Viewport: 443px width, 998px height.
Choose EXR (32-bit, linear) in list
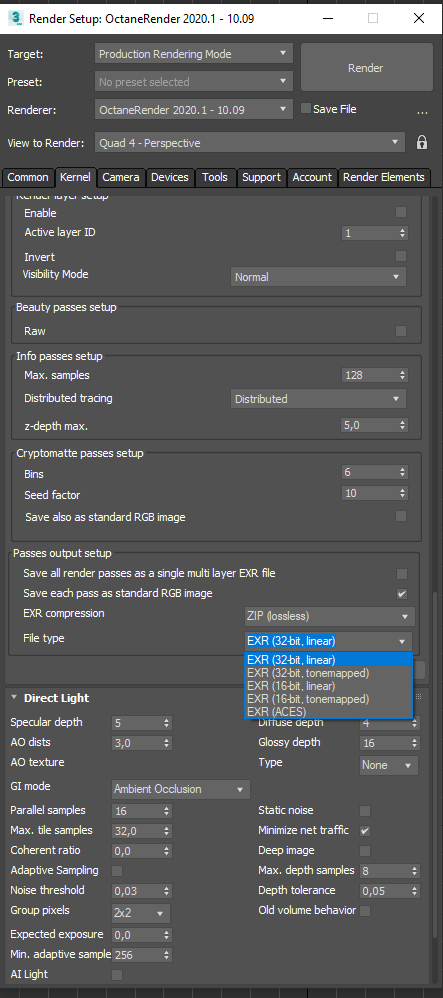pos(328,659)
